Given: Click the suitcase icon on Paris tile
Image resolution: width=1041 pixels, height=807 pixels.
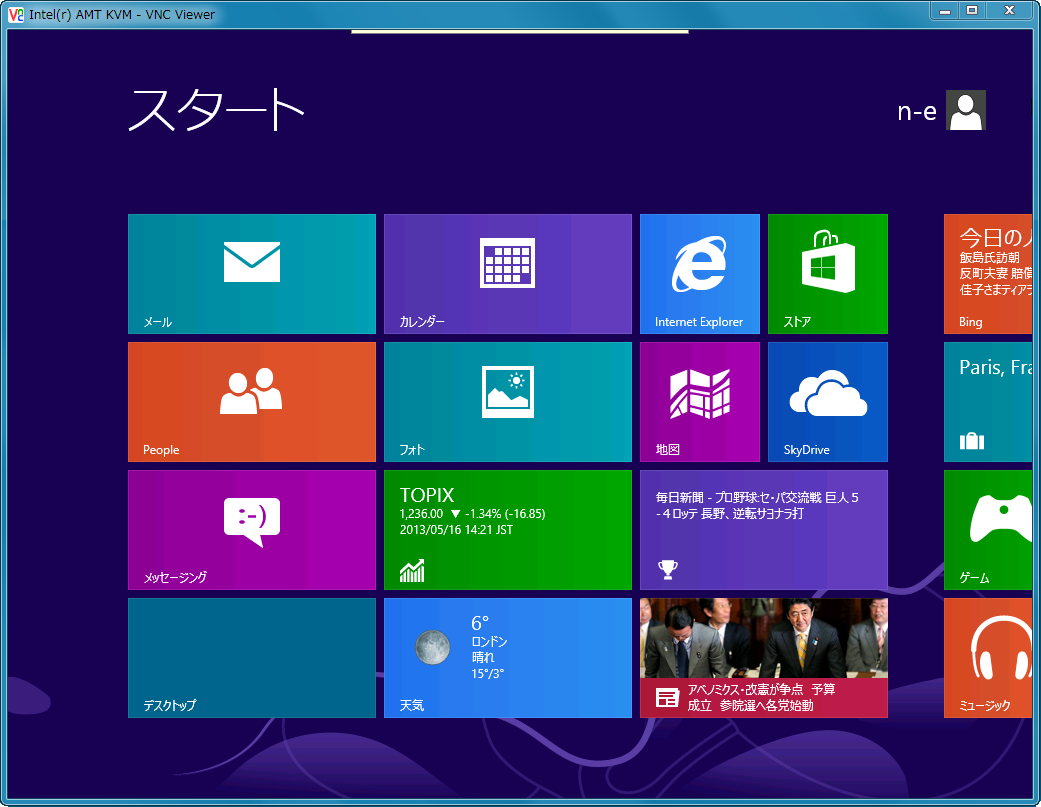Looking at the screenshot, I should (972, 441).
